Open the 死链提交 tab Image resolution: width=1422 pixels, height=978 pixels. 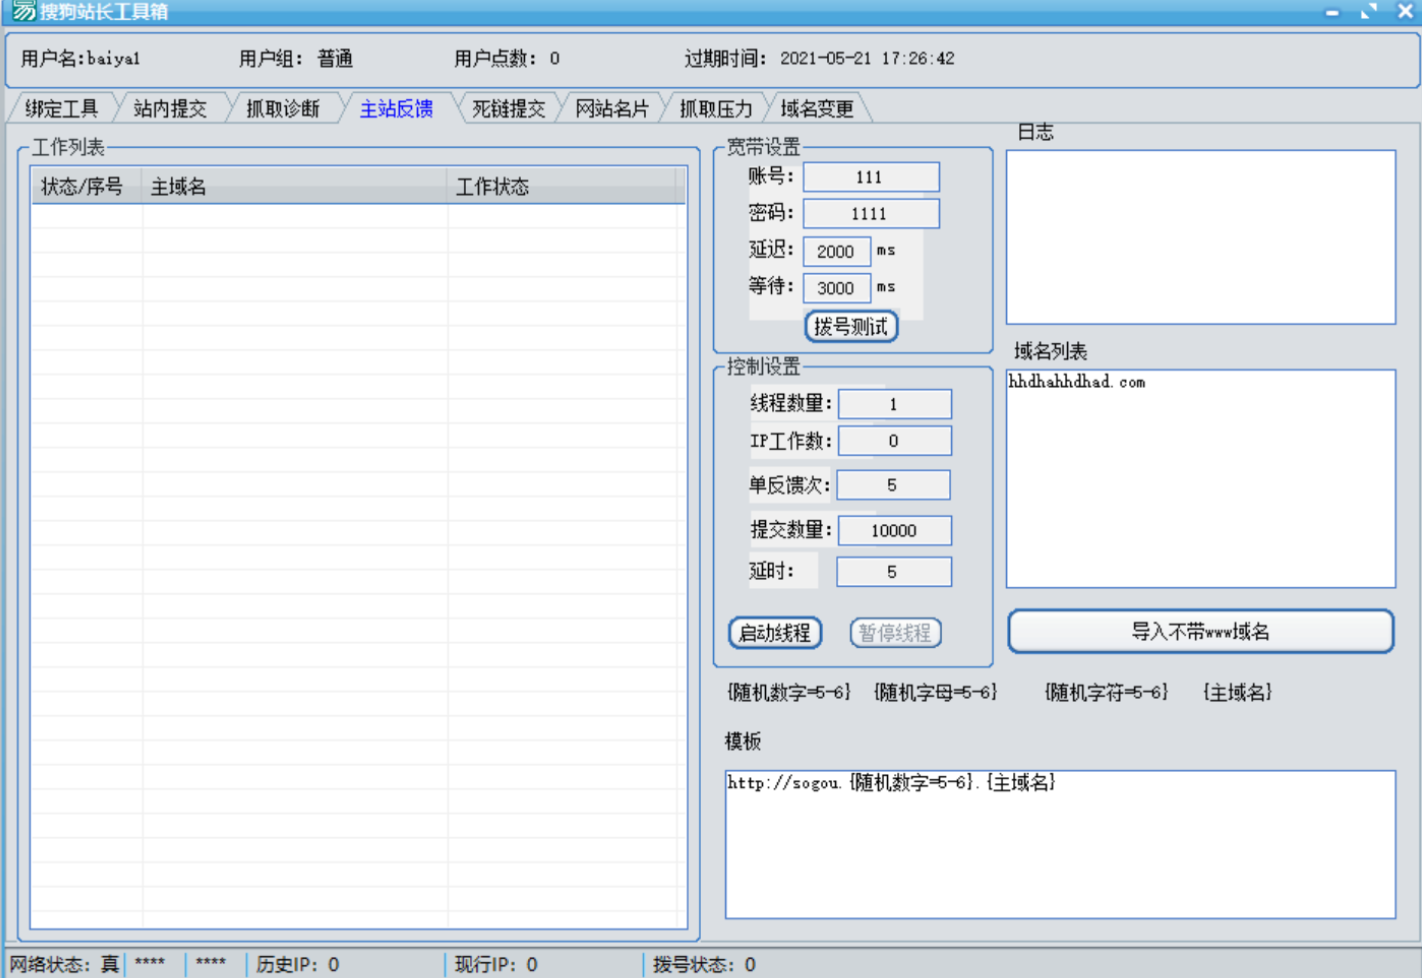508,109
